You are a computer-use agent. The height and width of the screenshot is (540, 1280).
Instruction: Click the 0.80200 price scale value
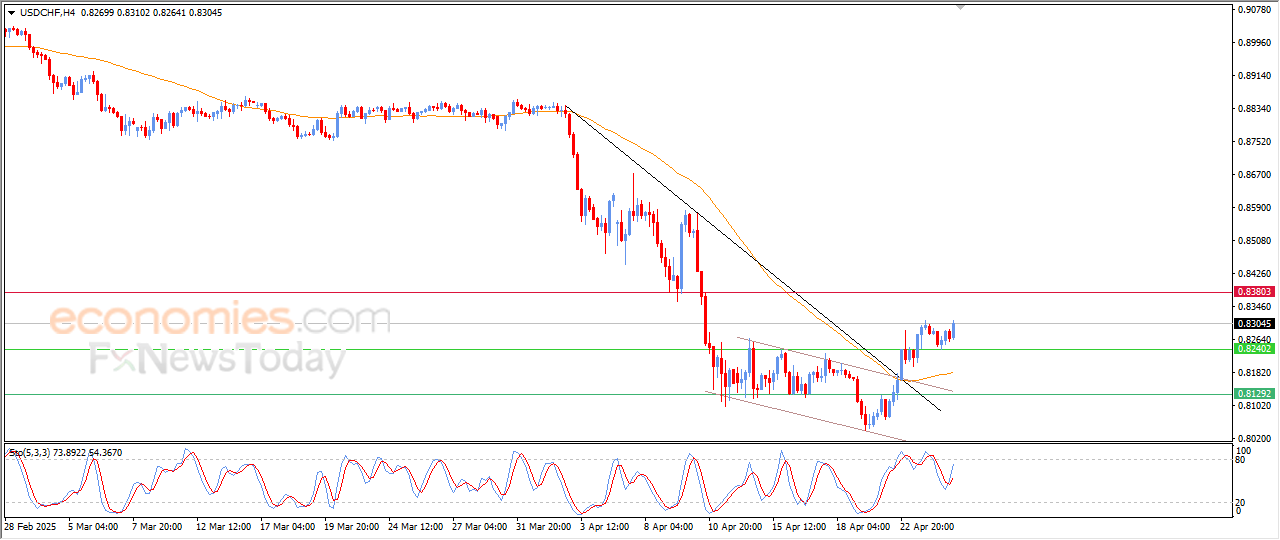tap(1255, 439)
